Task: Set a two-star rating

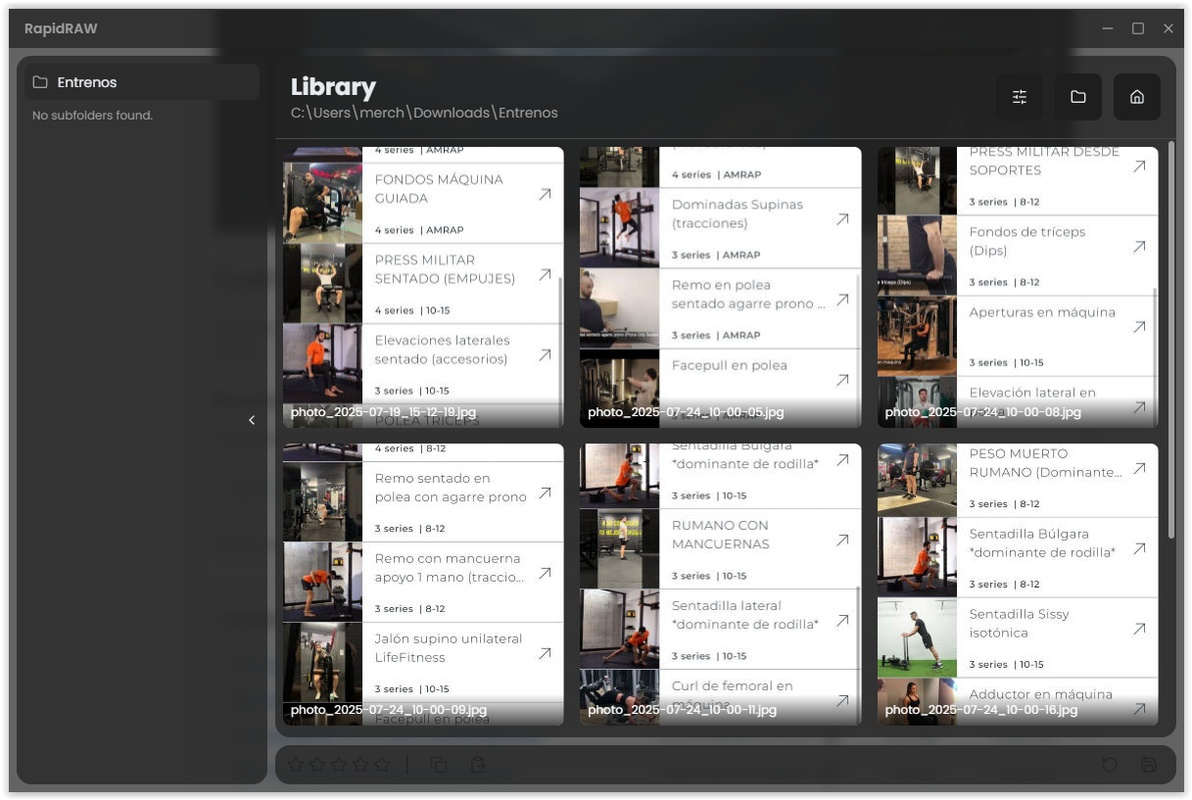Action: (x=318, y=764)
